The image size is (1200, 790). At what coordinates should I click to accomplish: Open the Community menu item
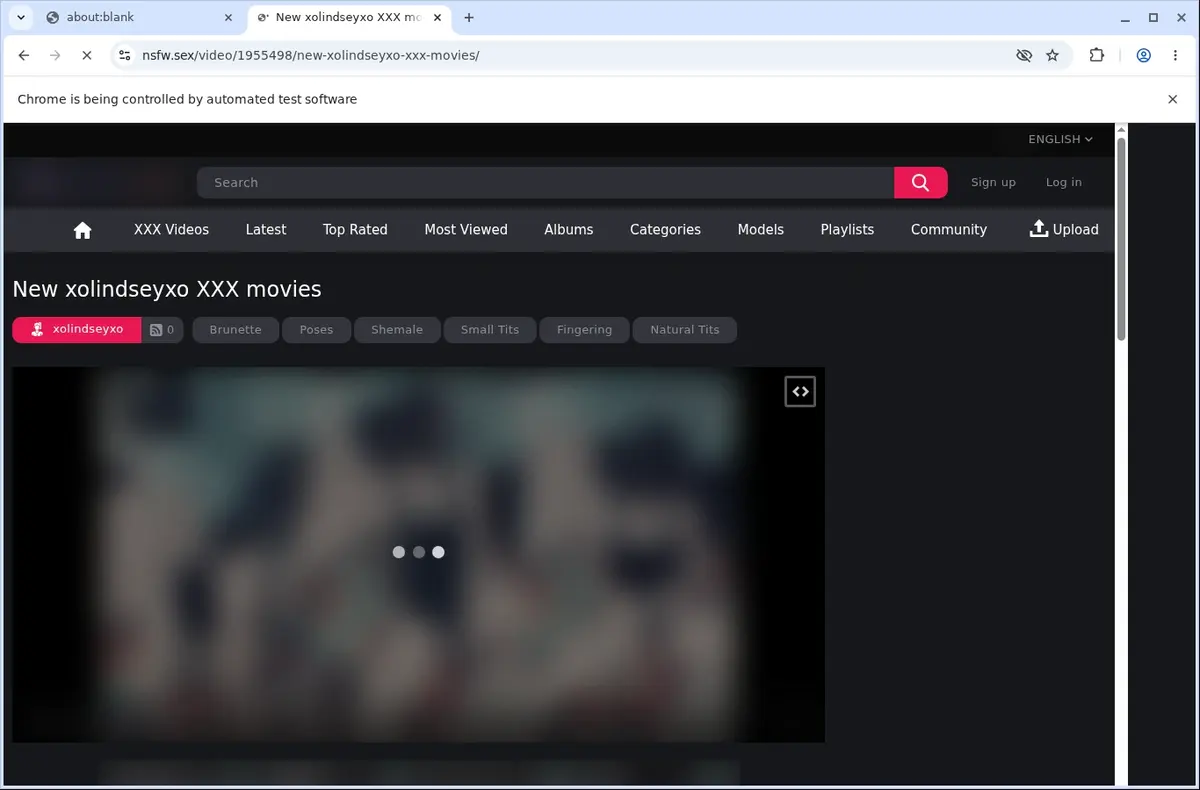pyautogui.click(x=949, y=230)
